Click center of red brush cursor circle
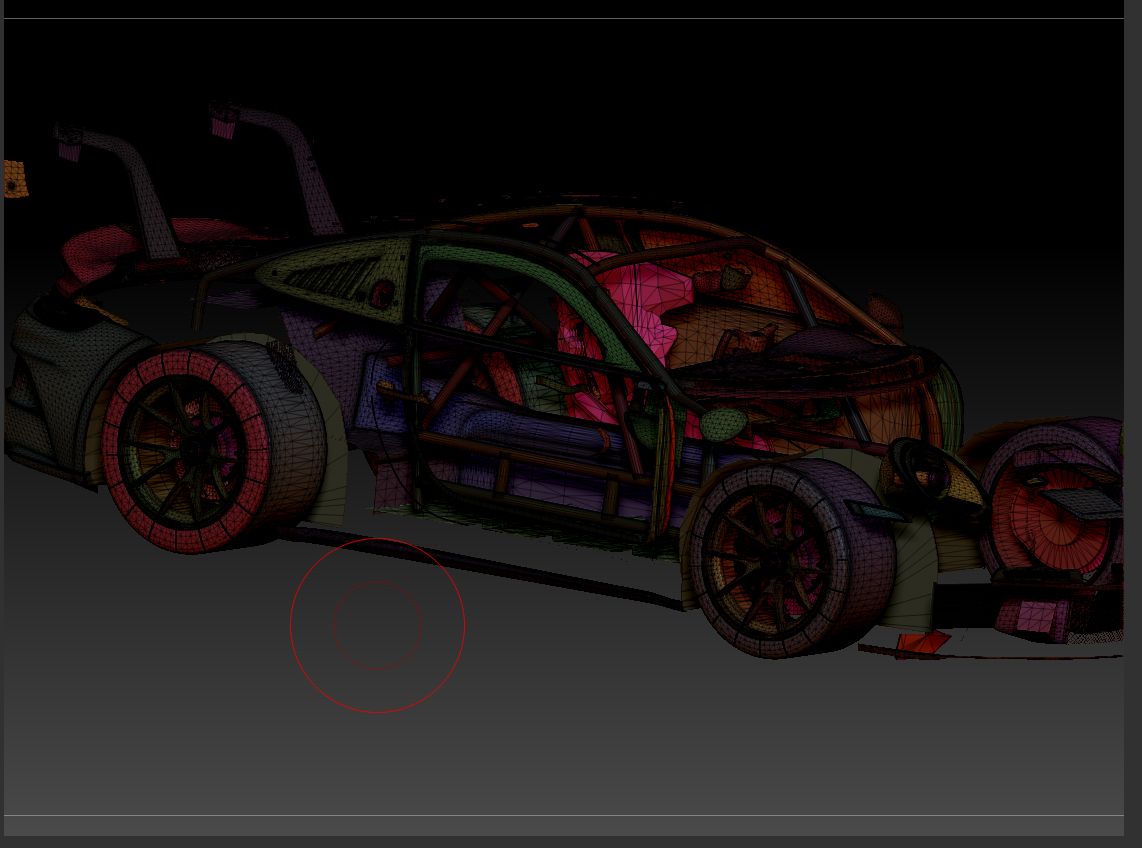Viewport: 1142px width, 848px height. (x=377, y=625)
